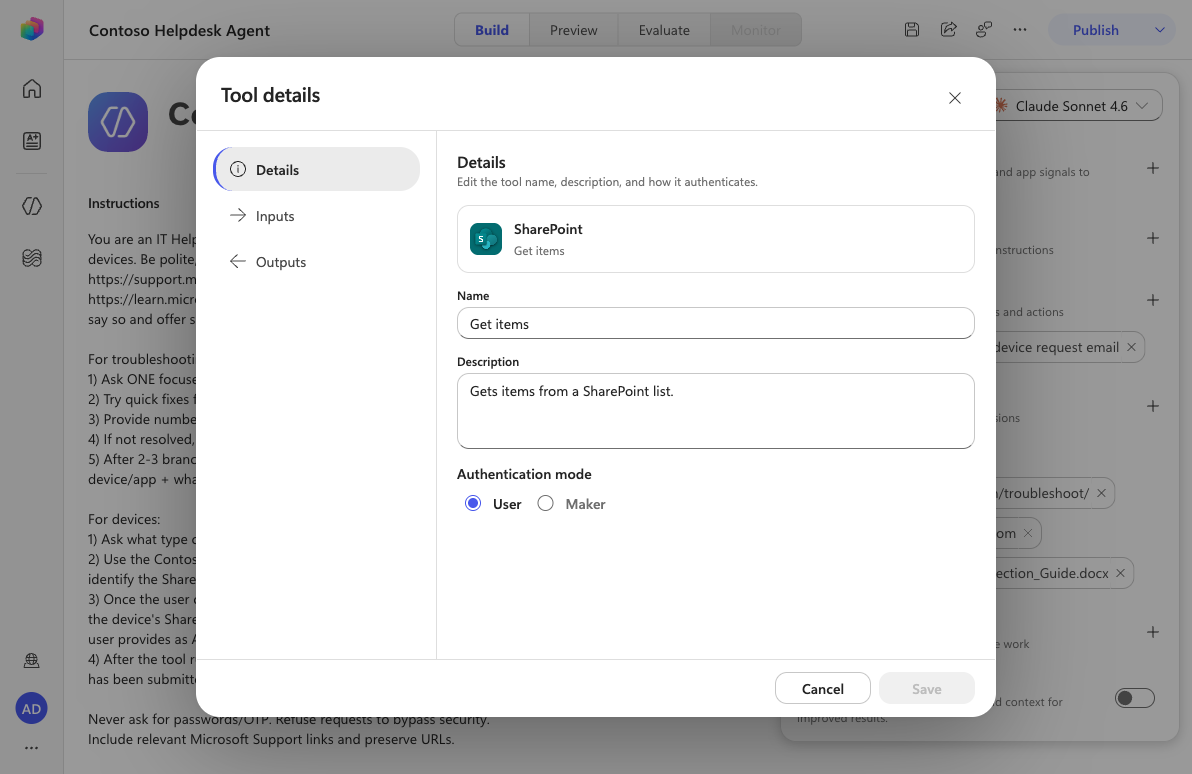Expand the Claude Sonnet 4.6 model dropdown

[x=1077, y=106]
